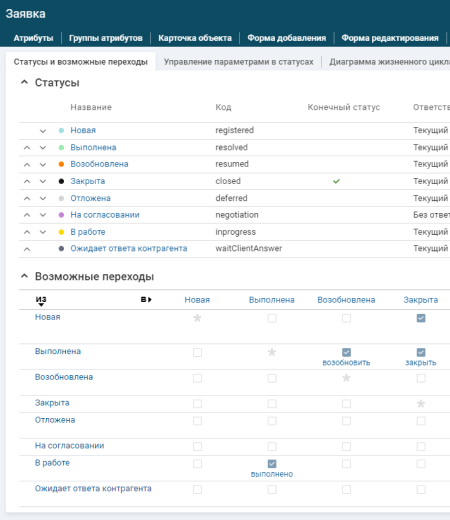The height and width of the screenshot is (520, 450).
Task: Move Отложена status up with arrow
Action: (x=27, y=198)
